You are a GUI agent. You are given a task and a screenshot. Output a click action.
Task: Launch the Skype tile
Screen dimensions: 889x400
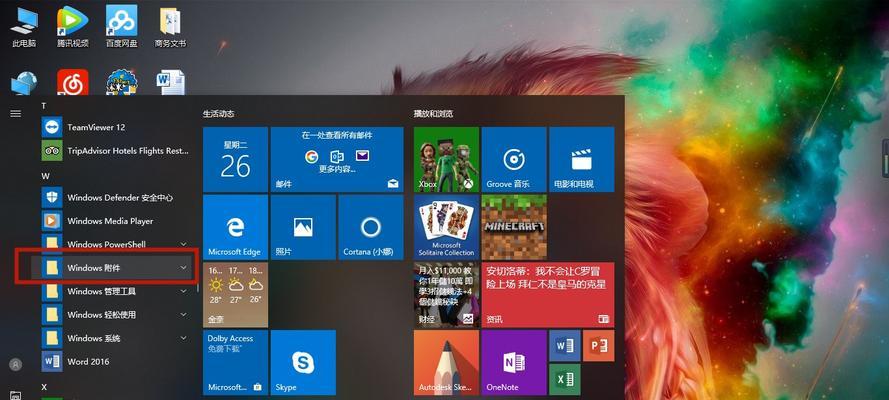(303, 363)
